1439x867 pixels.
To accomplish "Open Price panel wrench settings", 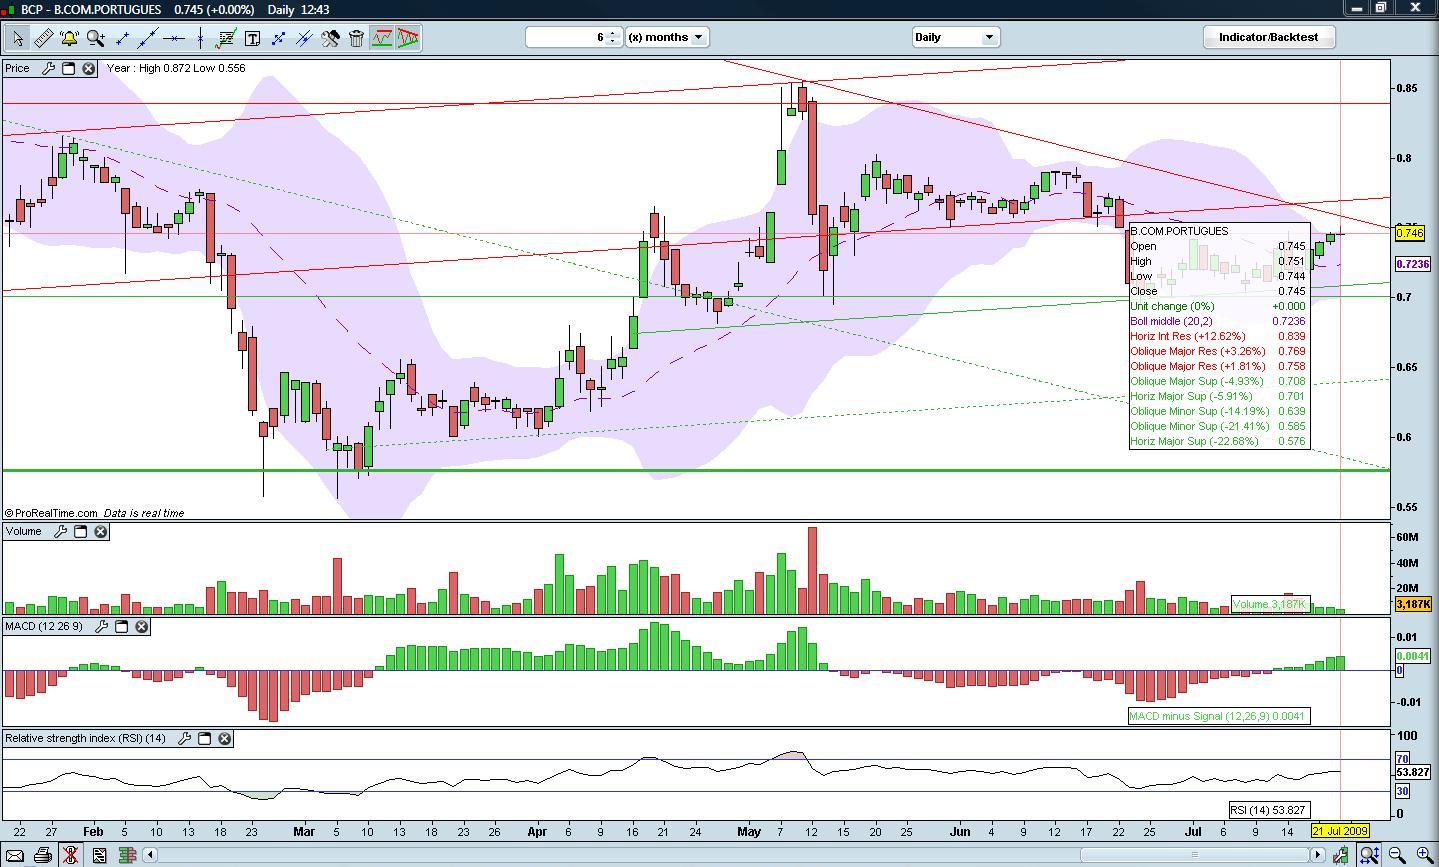I will pos(48,68).
